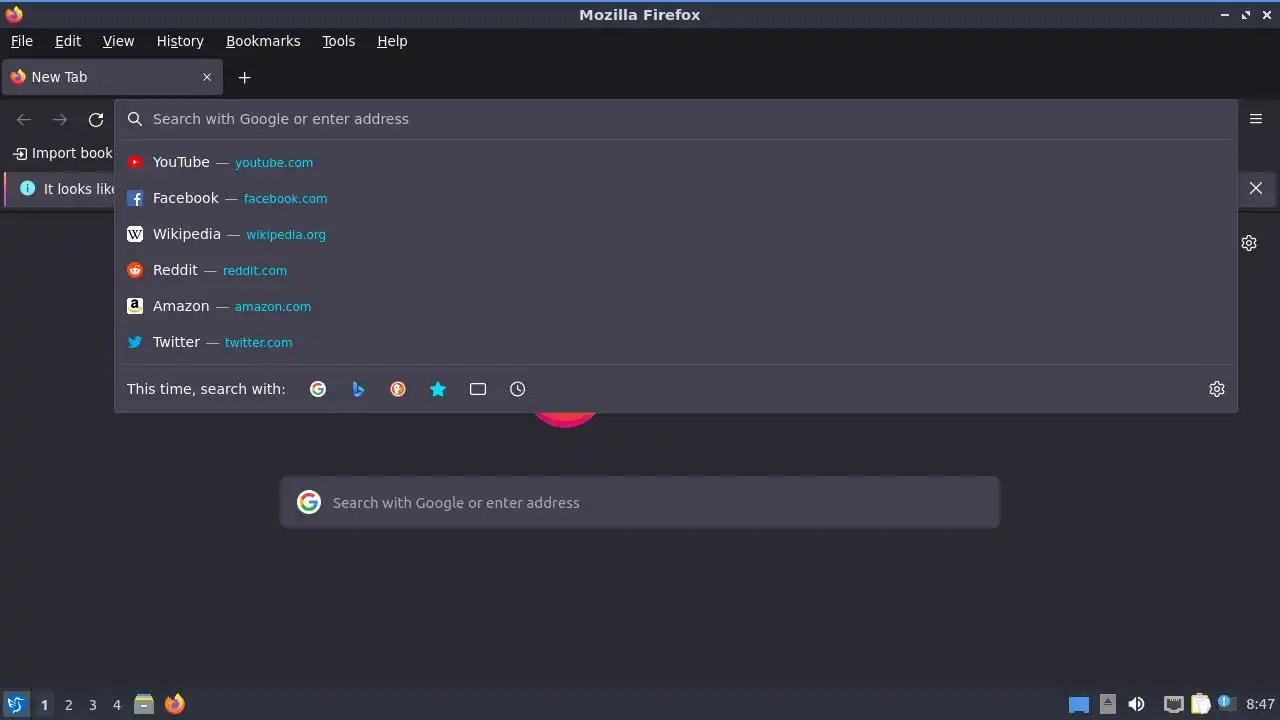Open the New Tab personalize gear icon
Viewport: 1280px width, 720px height.
tap(1249, 243)
